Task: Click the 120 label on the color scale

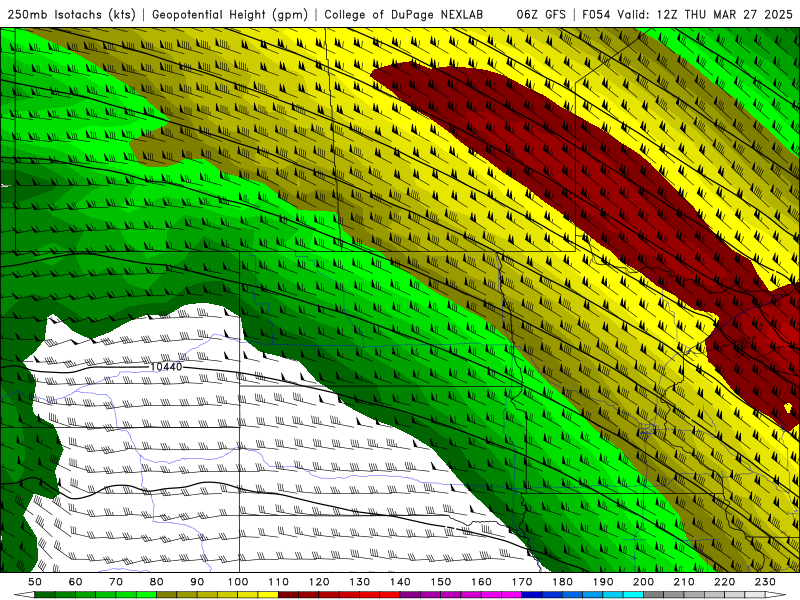Action: 319,582
